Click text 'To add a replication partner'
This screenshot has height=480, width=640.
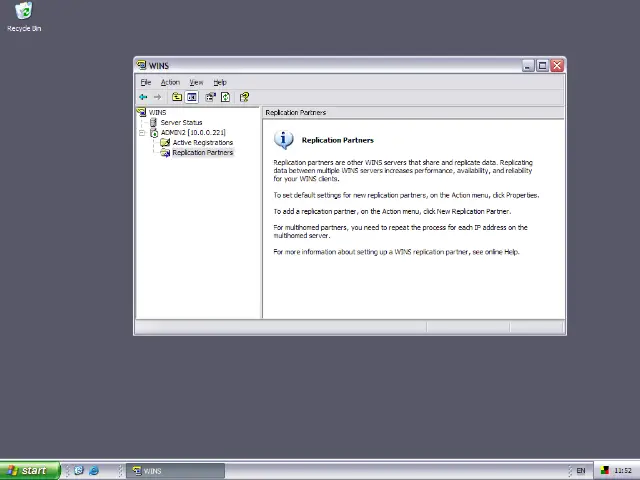[x=315, y=211]
